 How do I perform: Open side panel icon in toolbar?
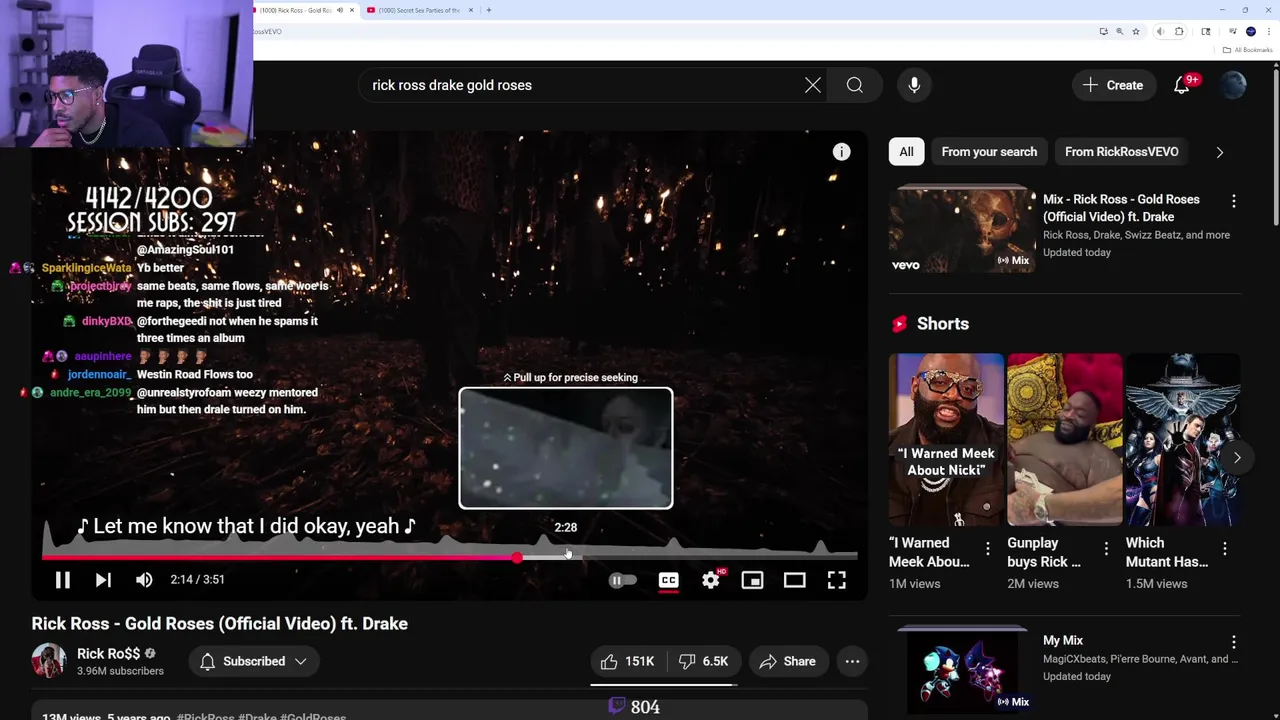[1206, 31]
